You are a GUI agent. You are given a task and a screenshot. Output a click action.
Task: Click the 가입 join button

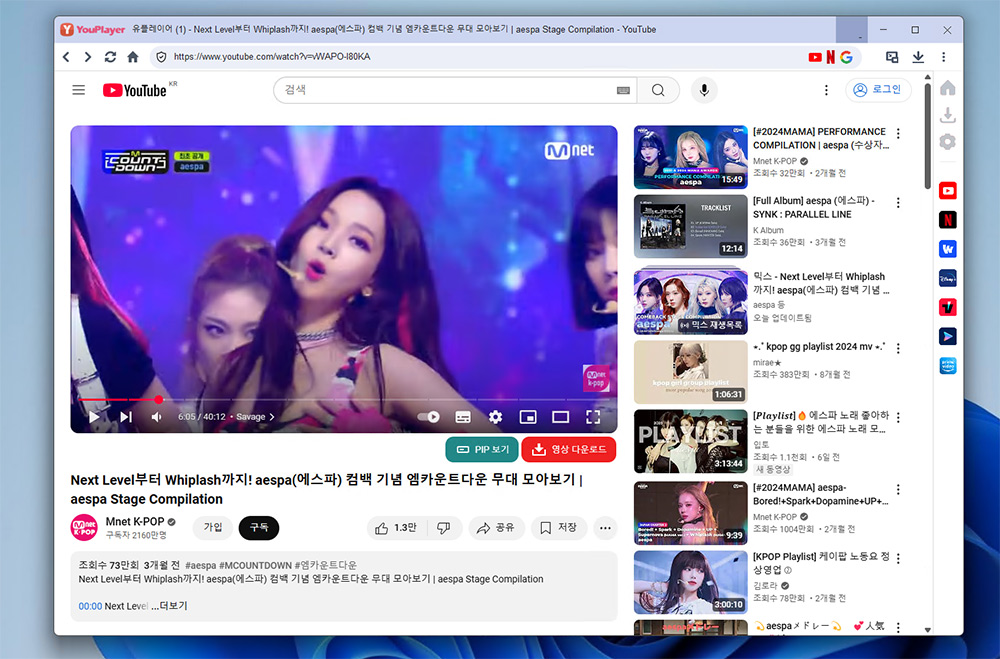212,528
